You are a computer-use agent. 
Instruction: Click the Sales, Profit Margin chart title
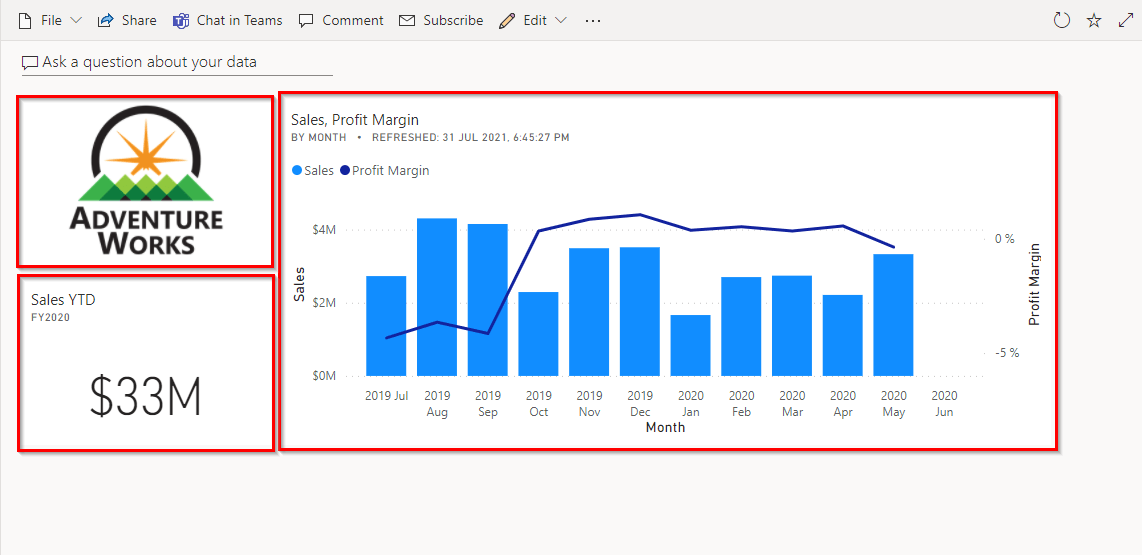click(x=355, y=120)
